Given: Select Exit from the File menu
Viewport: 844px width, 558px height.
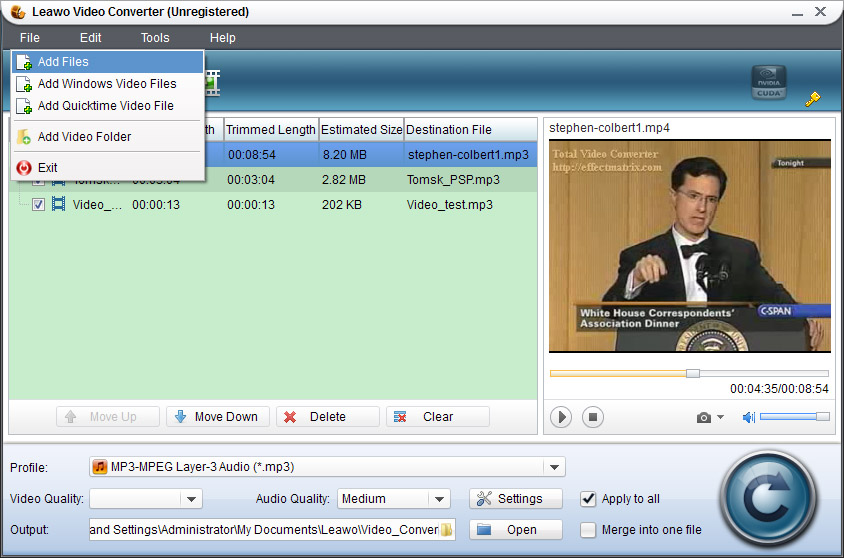Looking at the screenshot, I should [108, 167].
